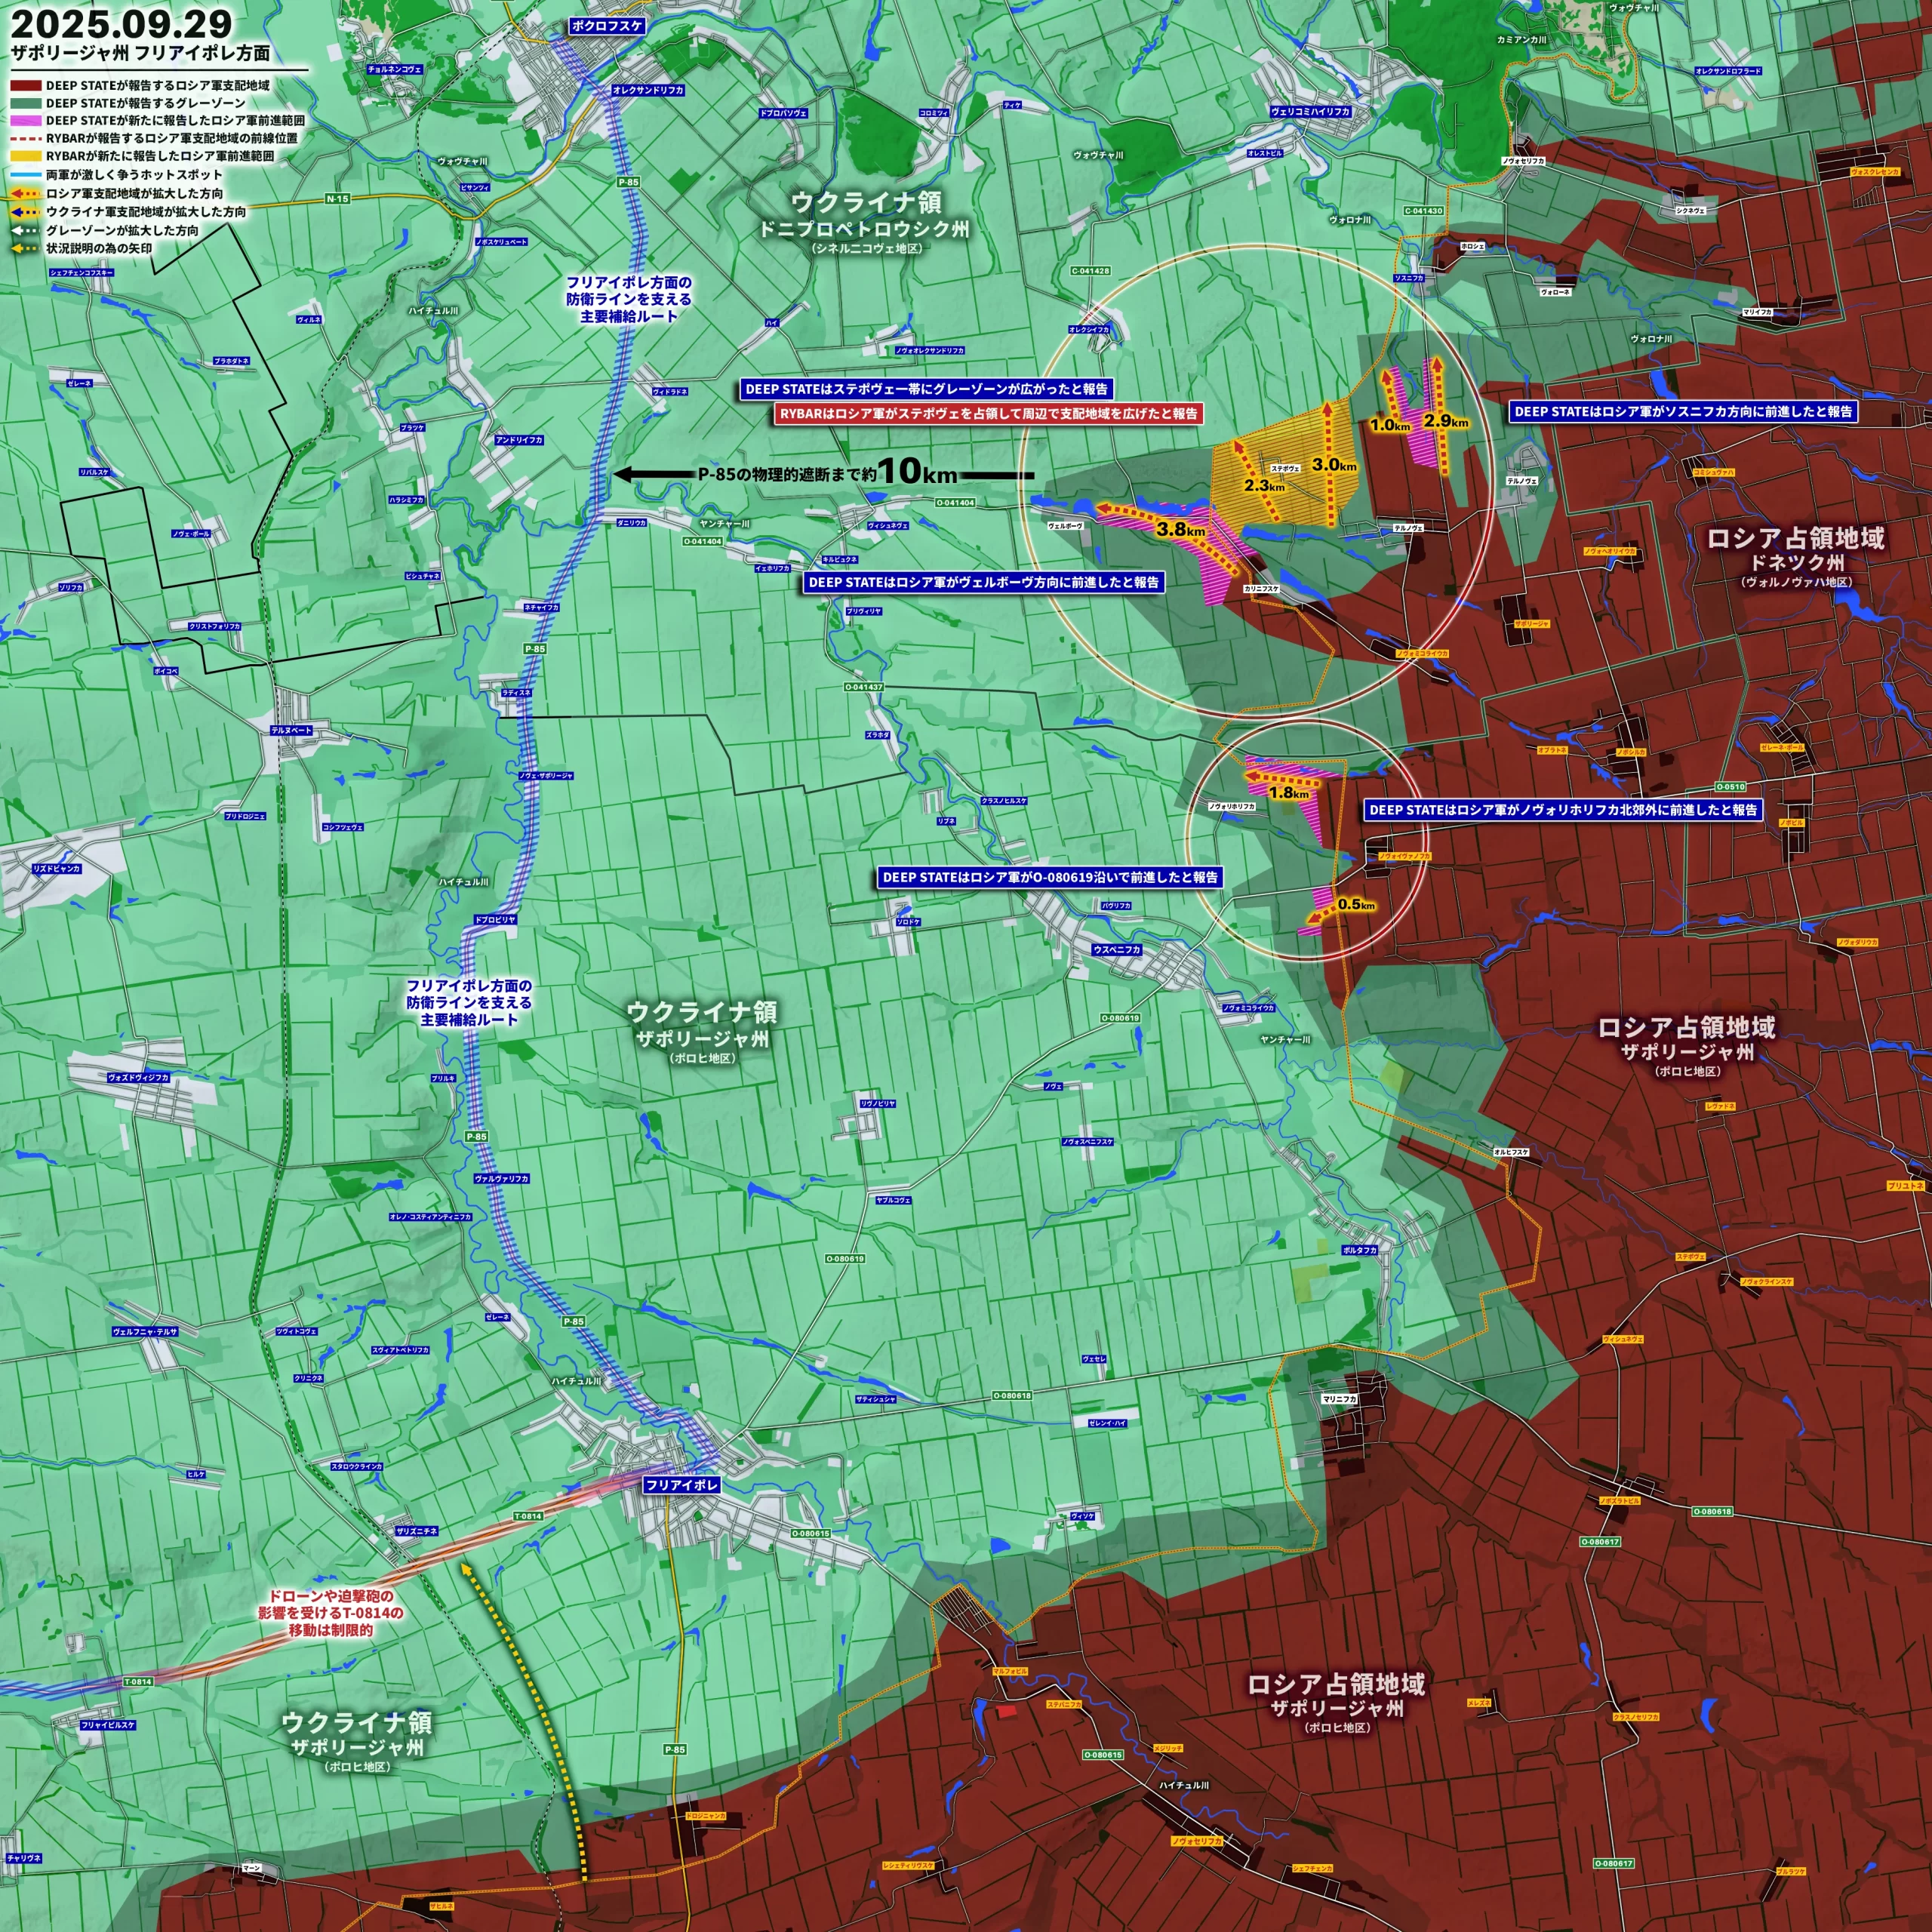Click the 2.9km advance arrow label

[1446, 421]
